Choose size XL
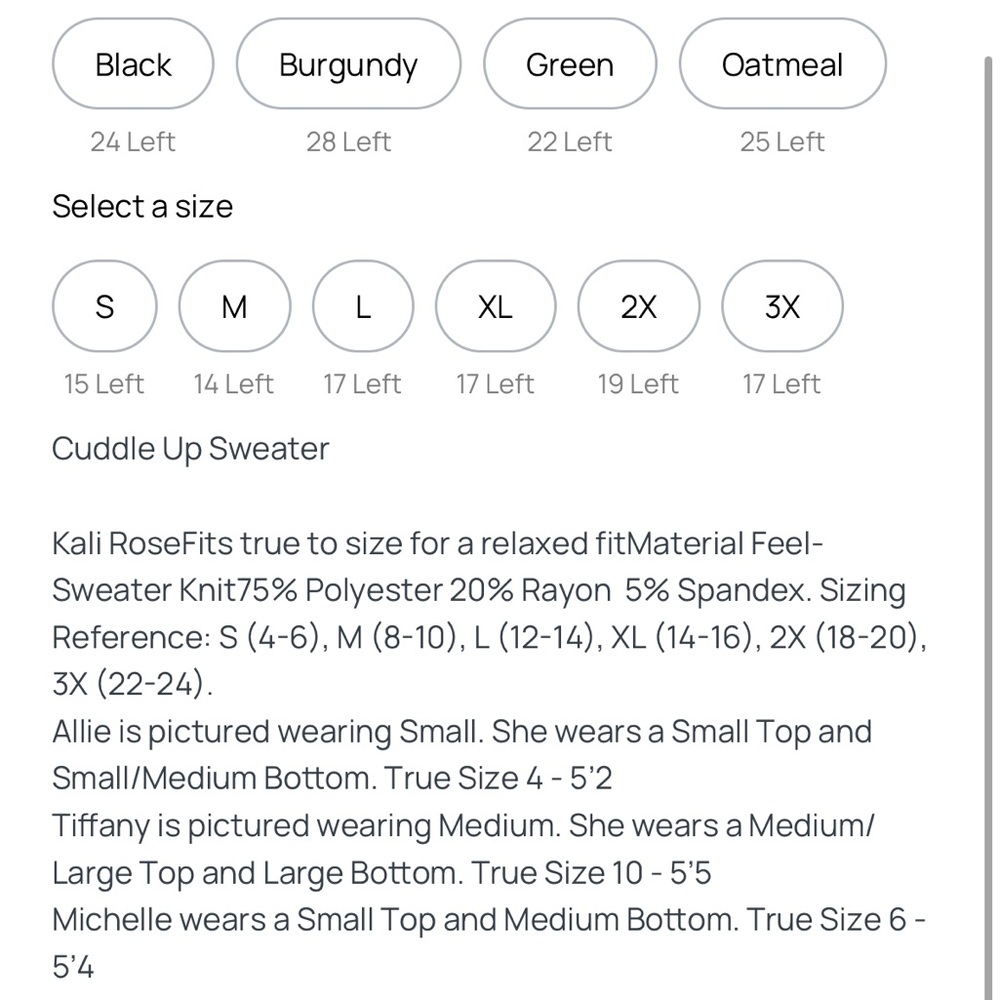Image resolution: width=1000 pixels, height=1000 pixels. pos(496,306)
